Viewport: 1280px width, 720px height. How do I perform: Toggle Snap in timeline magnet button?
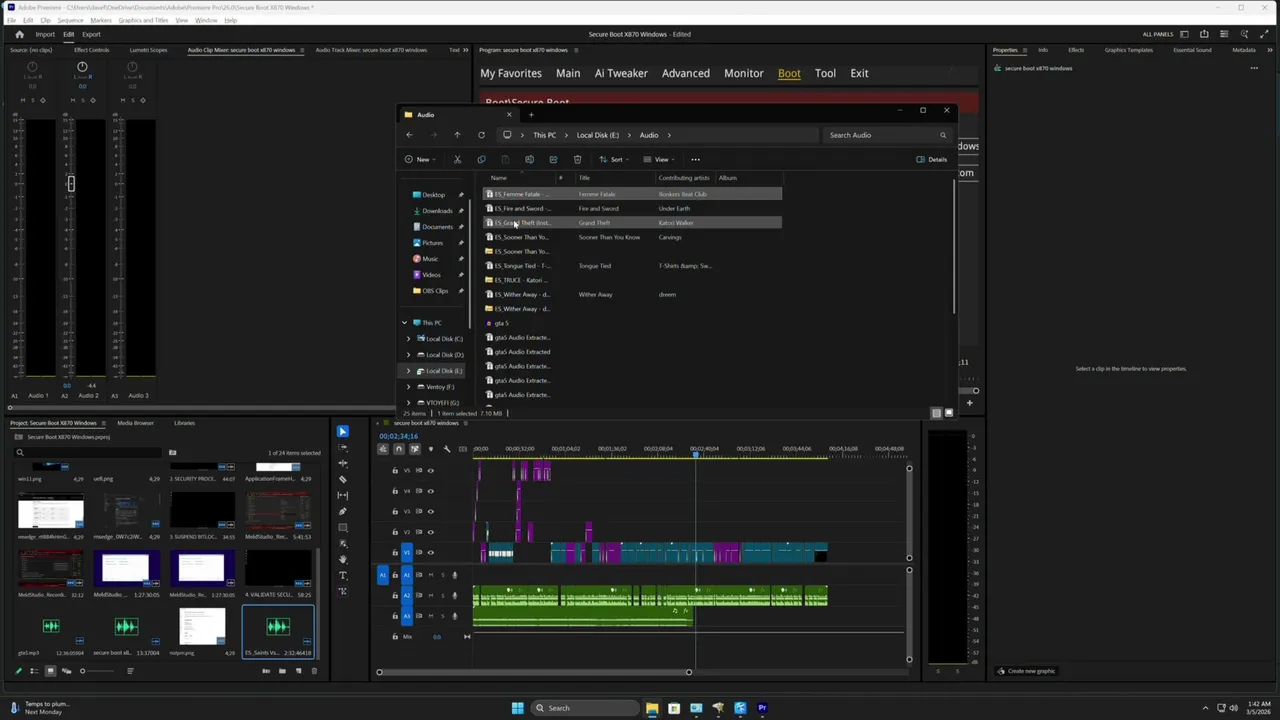point(399,449)
